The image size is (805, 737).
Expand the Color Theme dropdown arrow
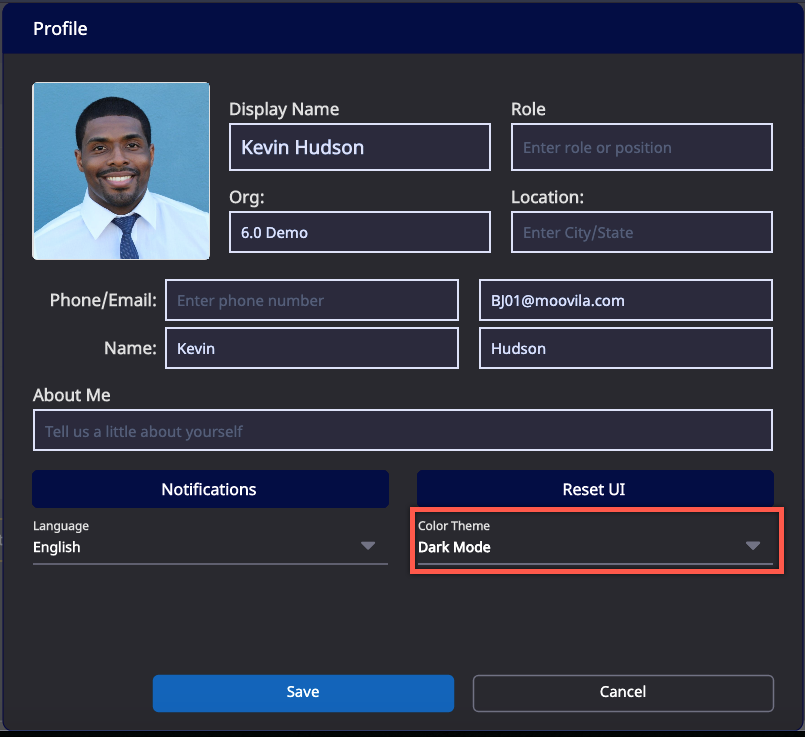click(x=753, y=546)
